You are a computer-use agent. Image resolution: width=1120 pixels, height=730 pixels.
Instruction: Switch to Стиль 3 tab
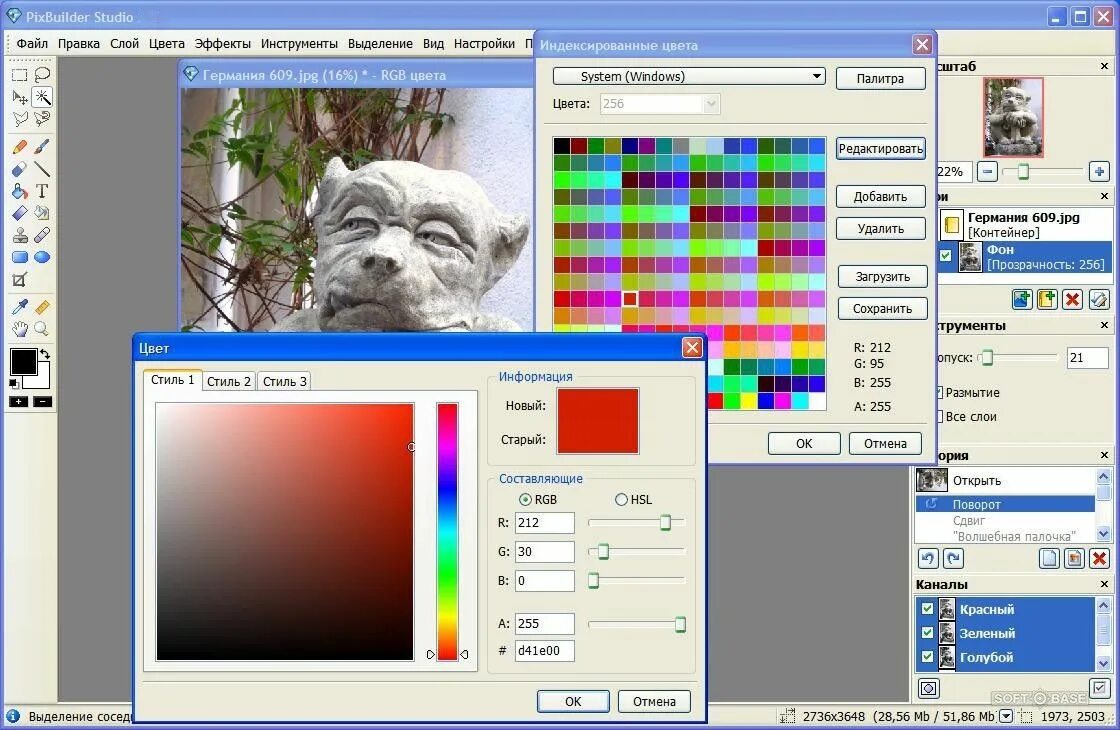point(284,381)
